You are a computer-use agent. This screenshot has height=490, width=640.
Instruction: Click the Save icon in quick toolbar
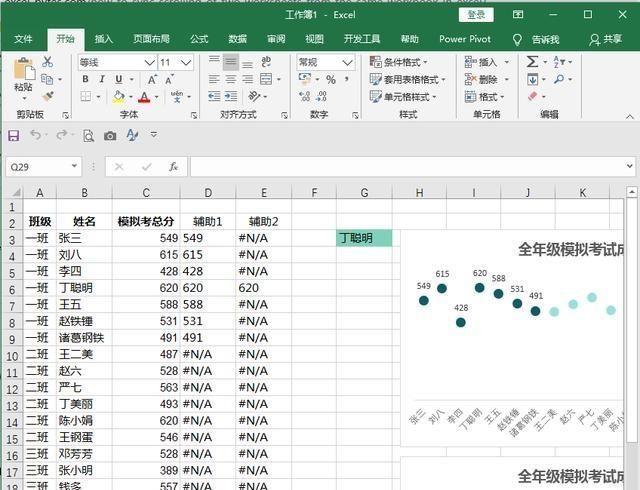(x=13, y=135)
